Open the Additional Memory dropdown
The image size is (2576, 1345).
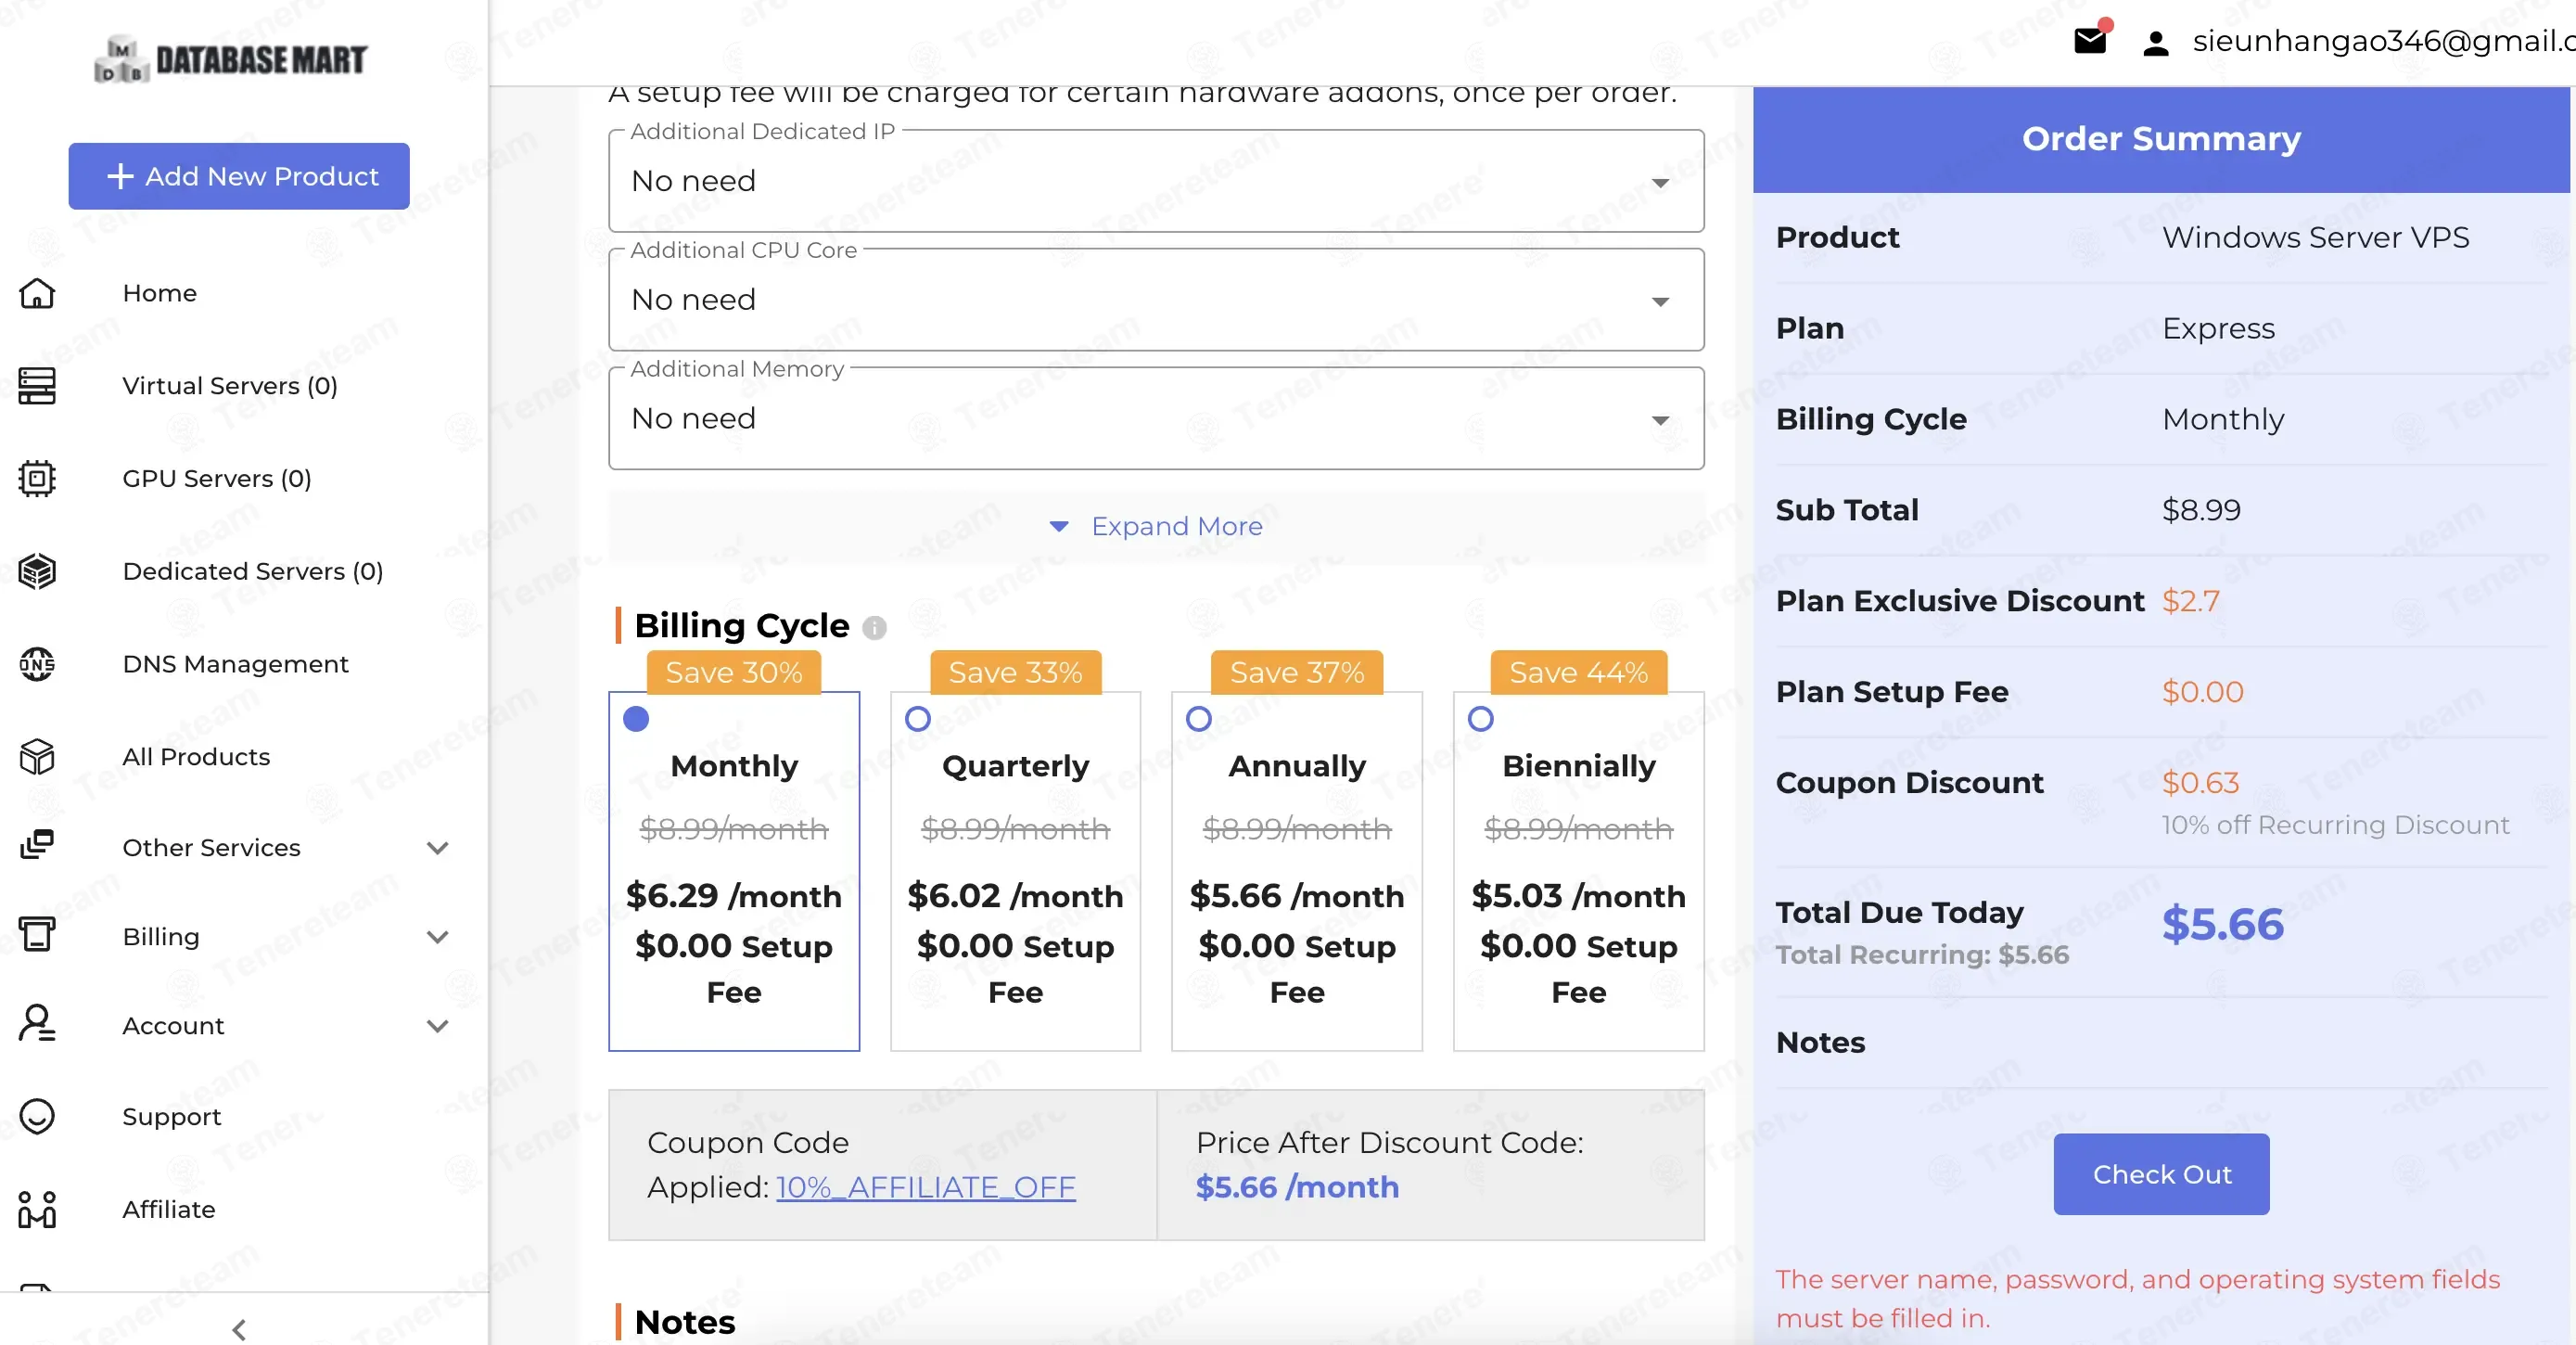1156,419
